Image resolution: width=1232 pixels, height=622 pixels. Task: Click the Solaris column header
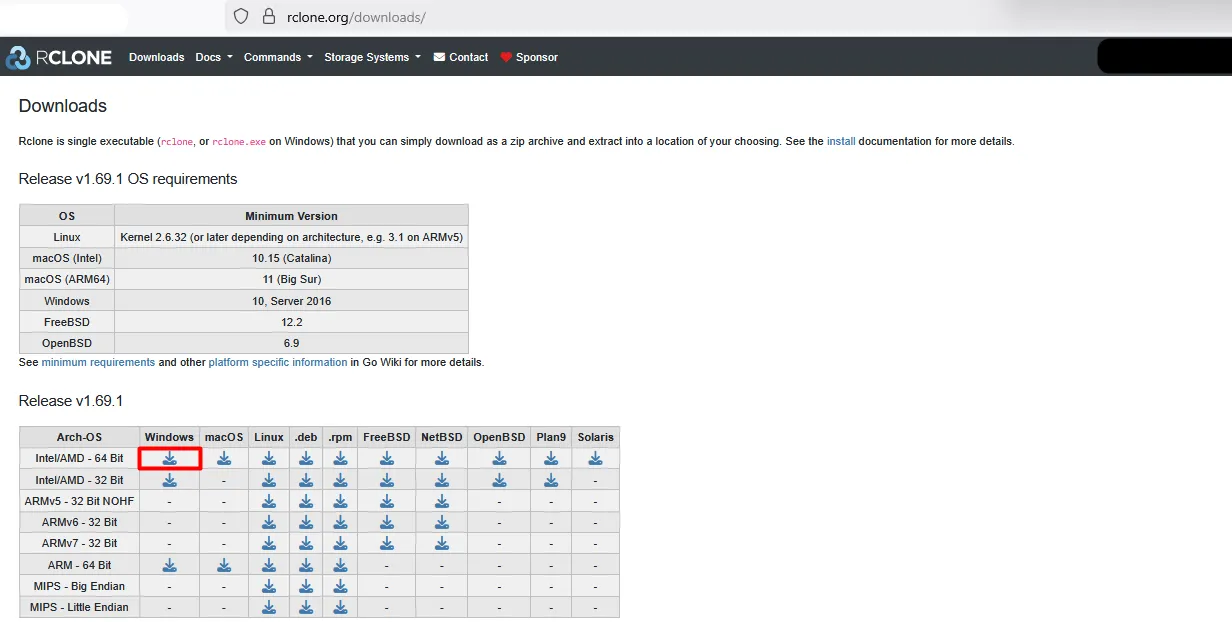595,437
